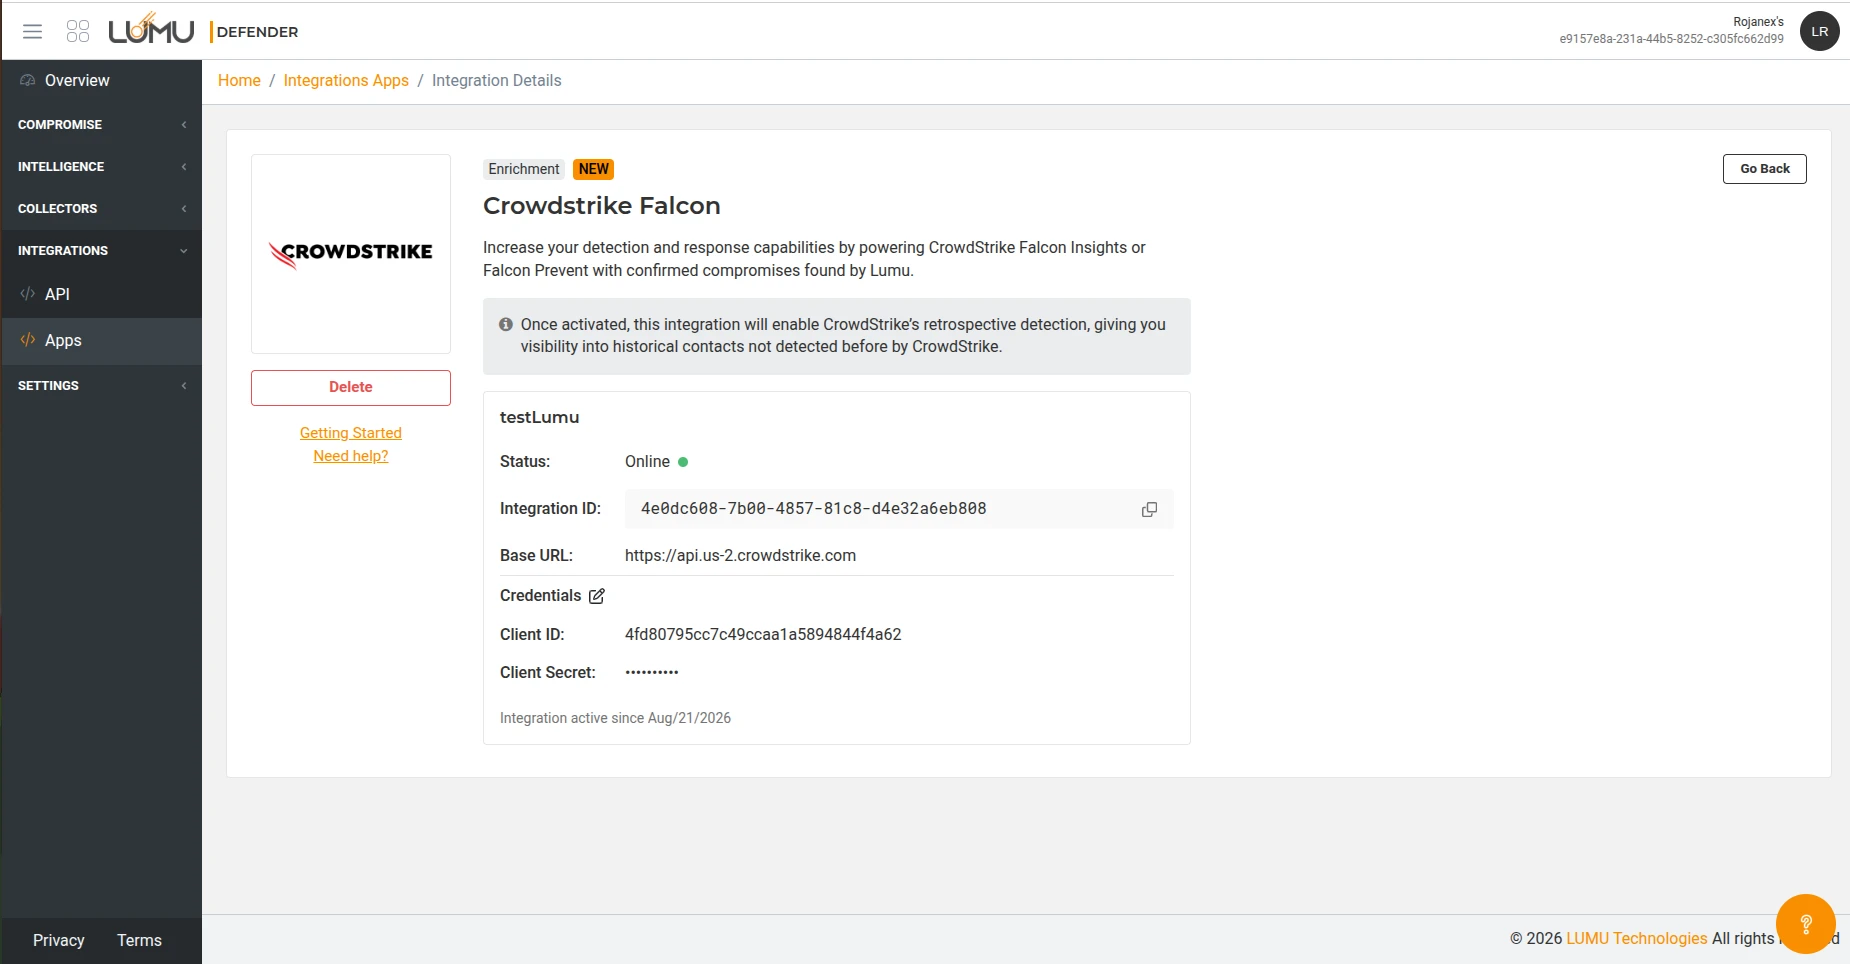Click the Crowdstrike logo thumbnail
The image size is (1850, 964).
[x=351, y=254]
